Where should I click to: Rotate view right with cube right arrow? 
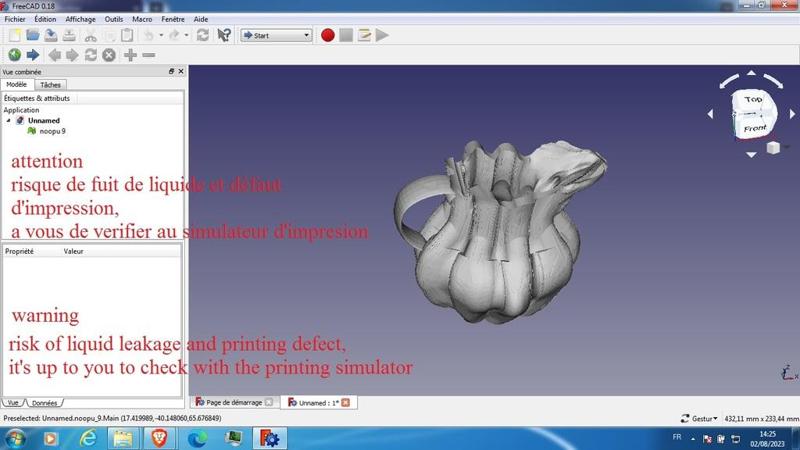792,114
